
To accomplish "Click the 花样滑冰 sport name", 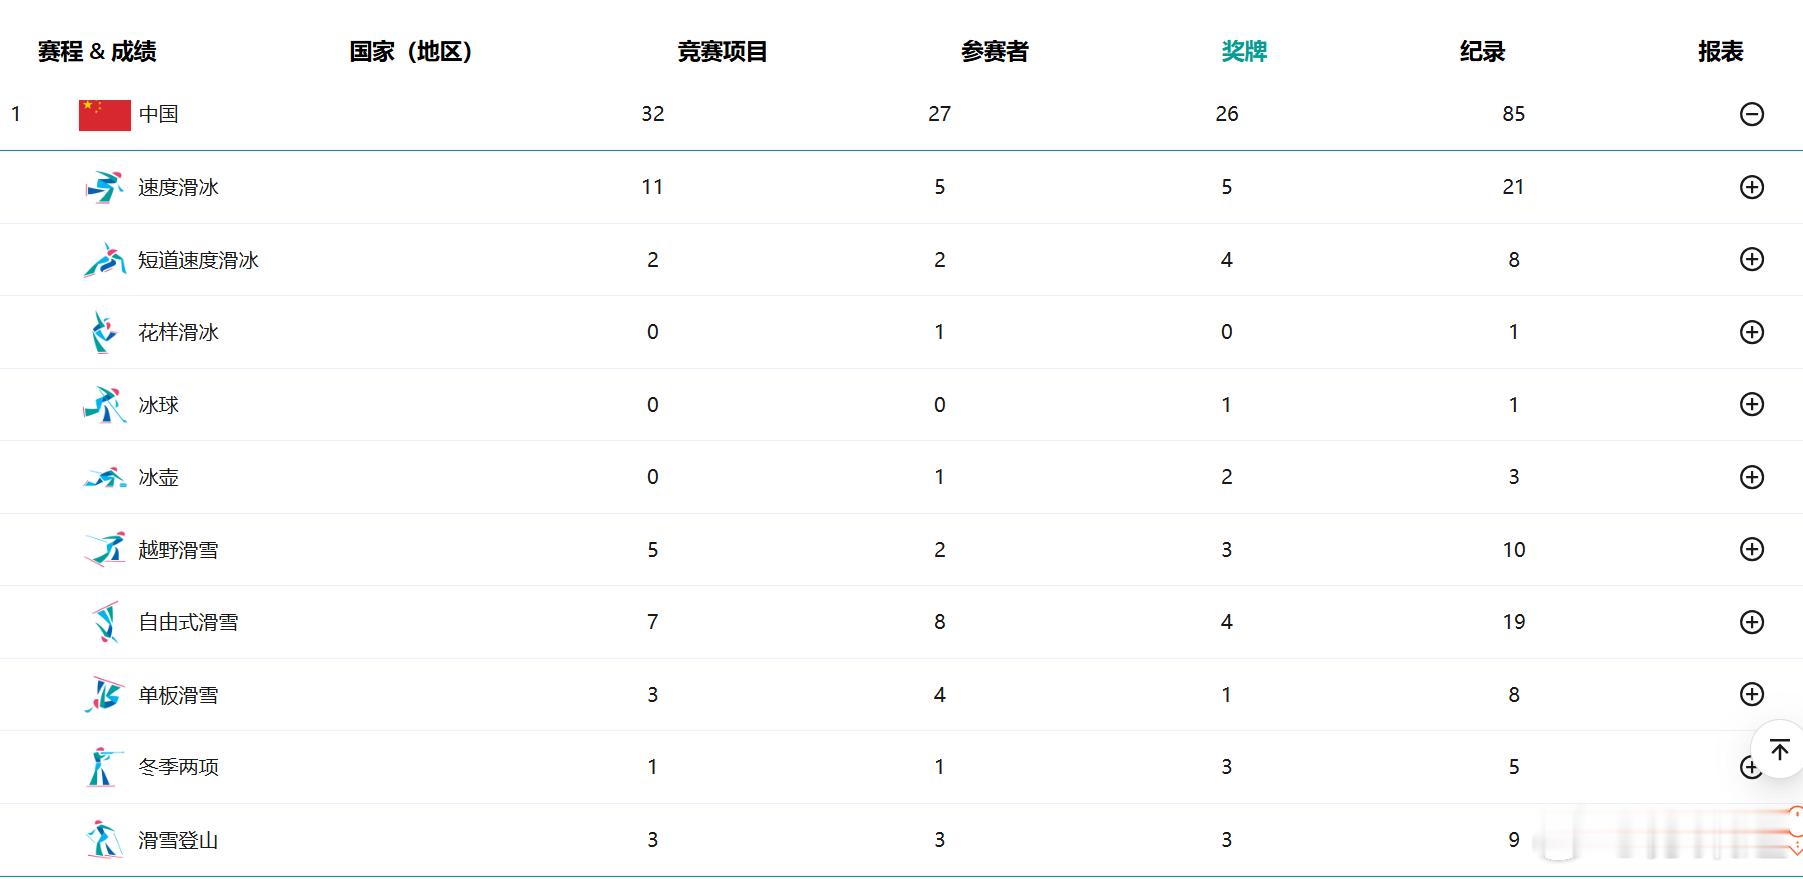I will (179, 332).
